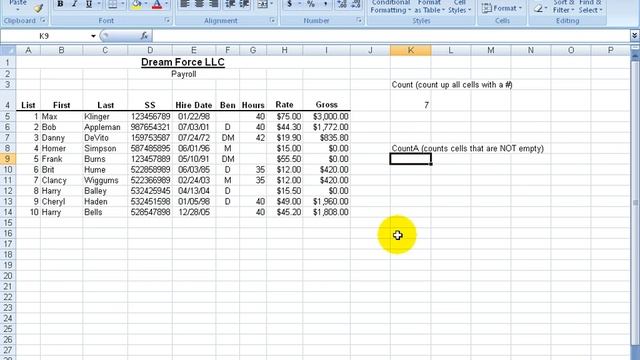Open Font dialog launcher
Viewport: 640px width, 360px height.
click(x=167, y=20)
